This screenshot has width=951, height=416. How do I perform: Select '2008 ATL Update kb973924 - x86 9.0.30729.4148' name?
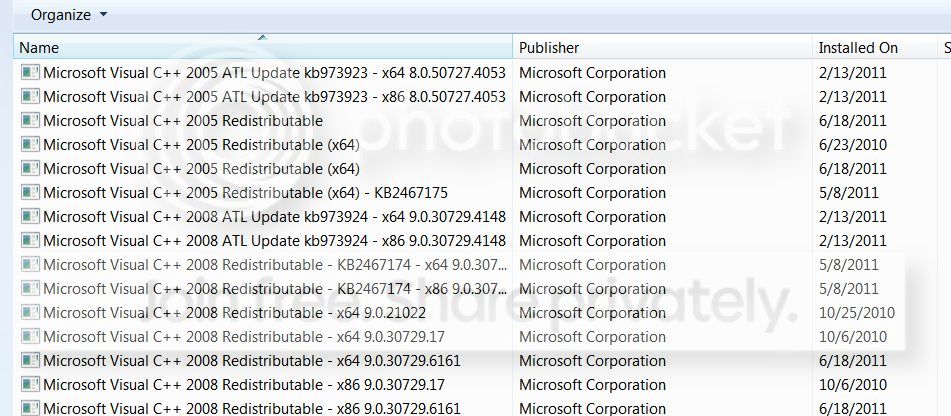pyautogui.click(x=274, y=241)
